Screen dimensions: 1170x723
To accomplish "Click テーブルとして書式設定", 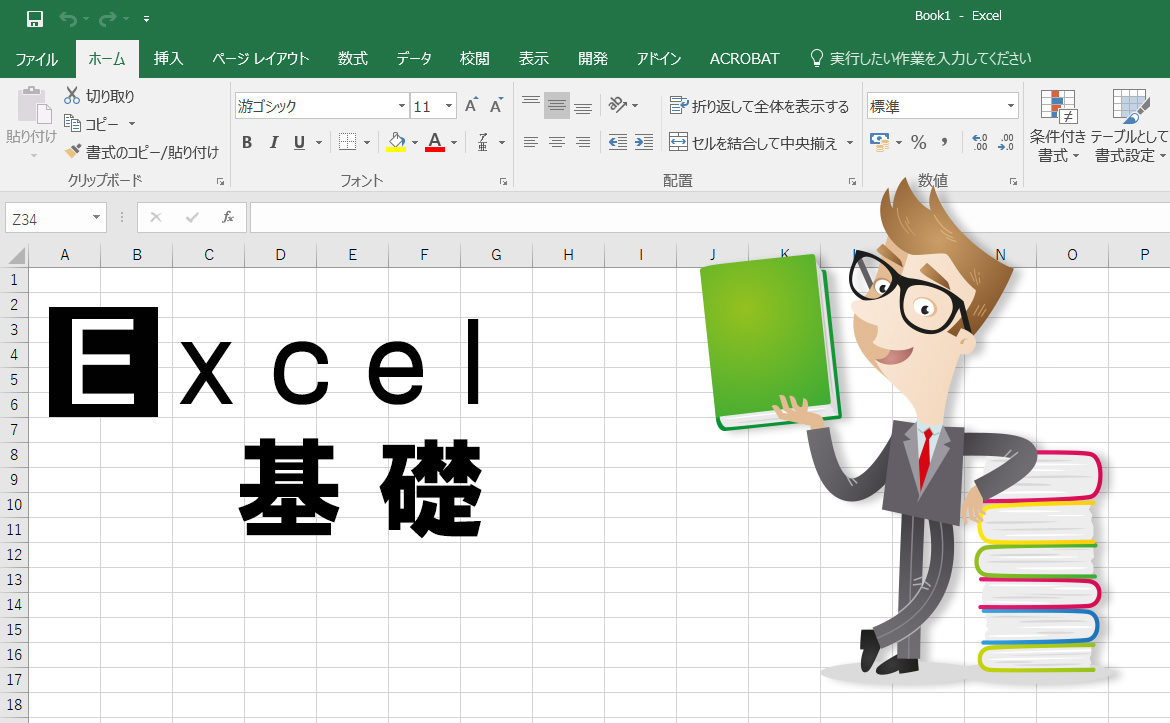I will click(1128, 126).
